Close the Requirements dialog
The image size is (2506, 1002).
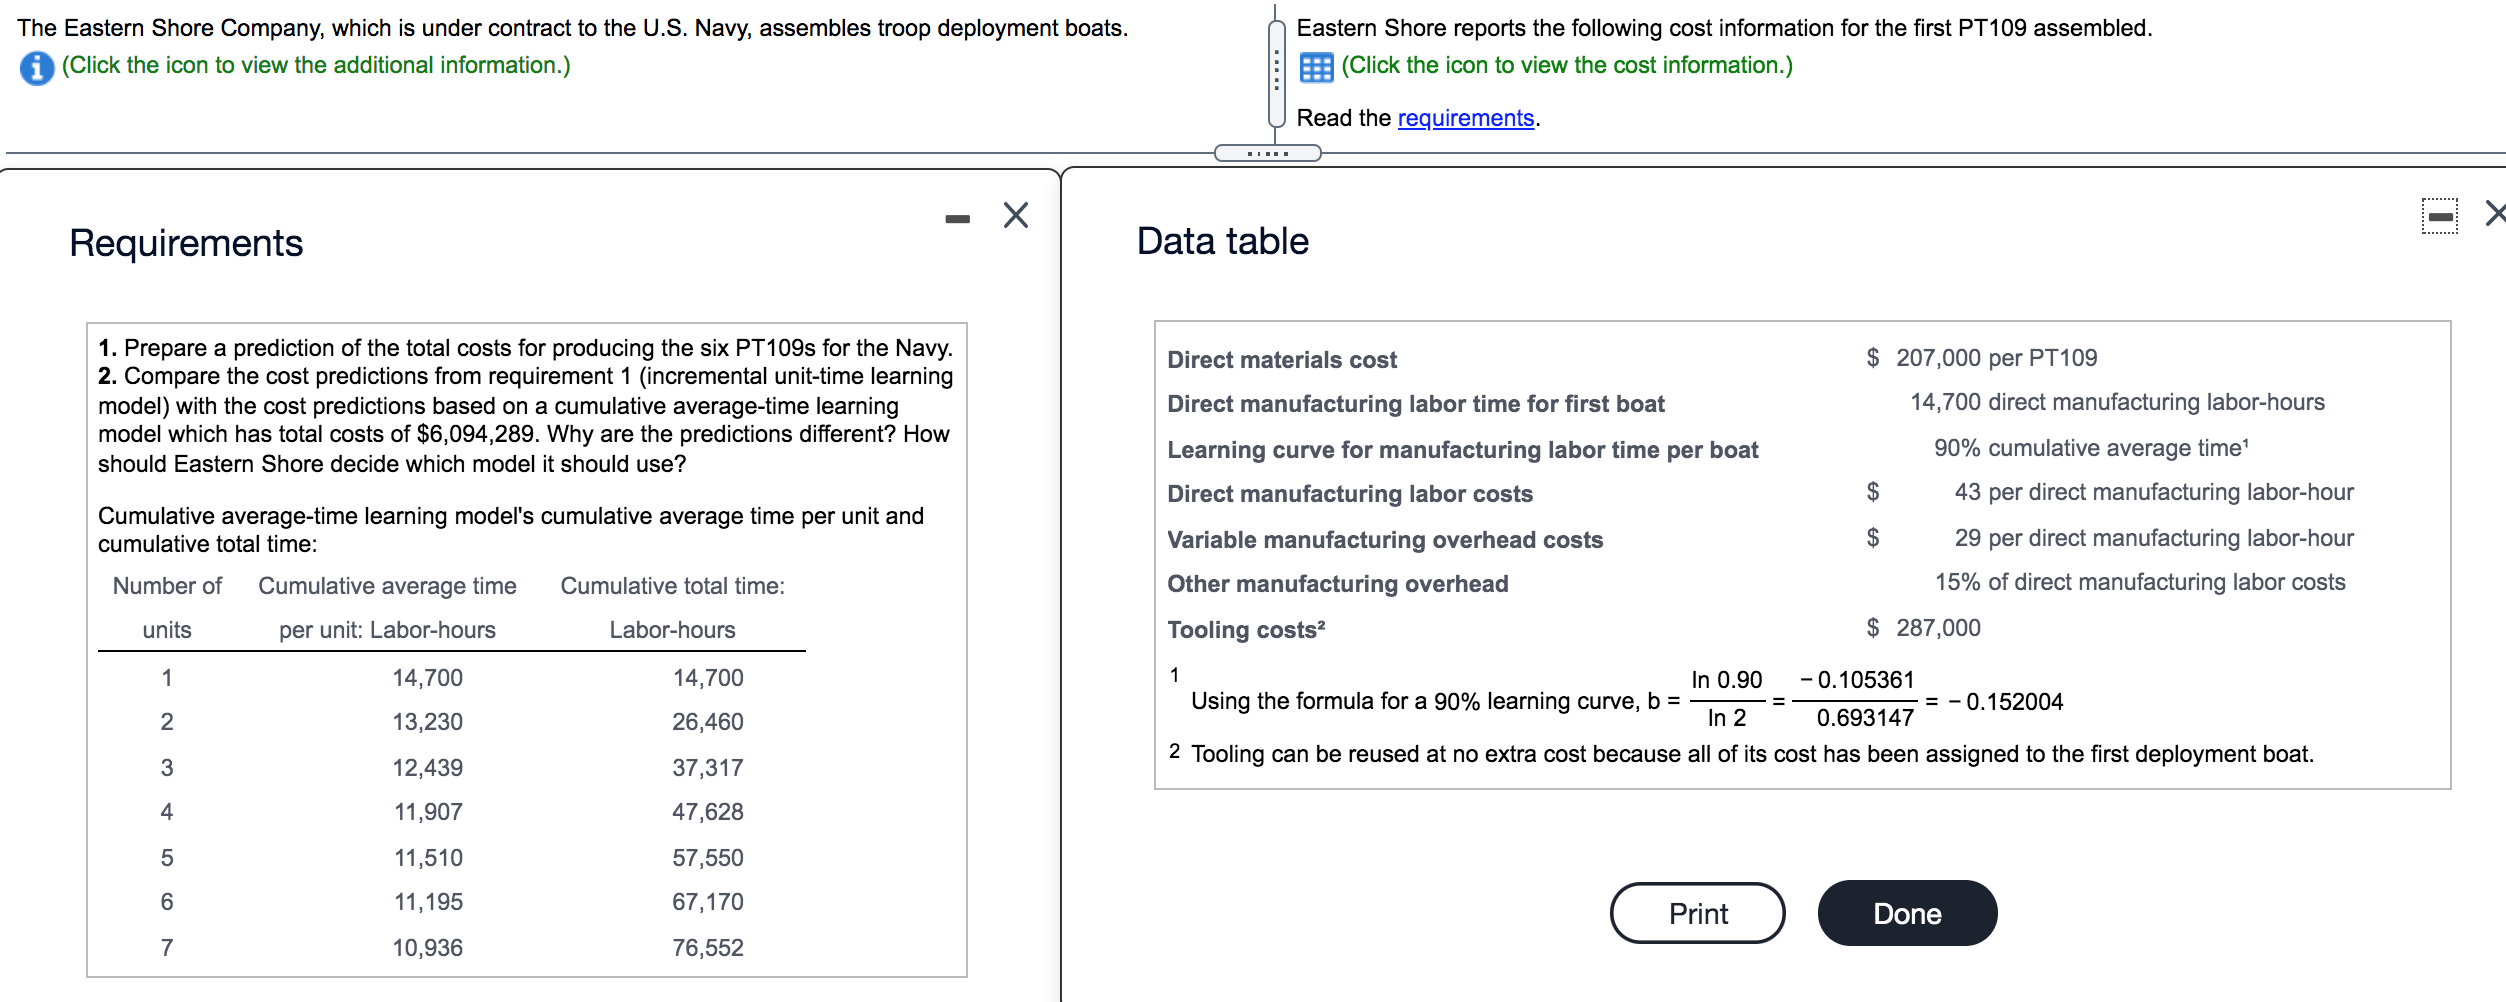pyautogui.click(x=1016, y=215)
